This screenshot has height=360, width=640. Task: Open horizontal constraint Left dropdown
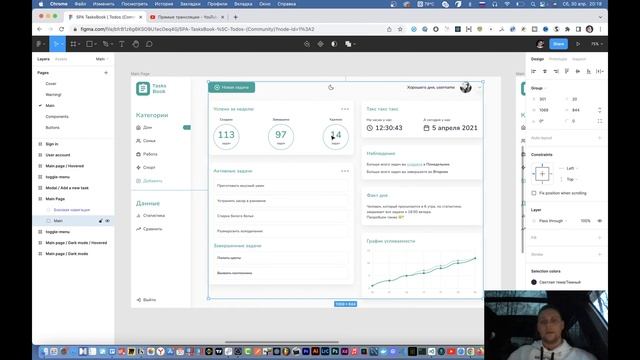click(572, 168)
